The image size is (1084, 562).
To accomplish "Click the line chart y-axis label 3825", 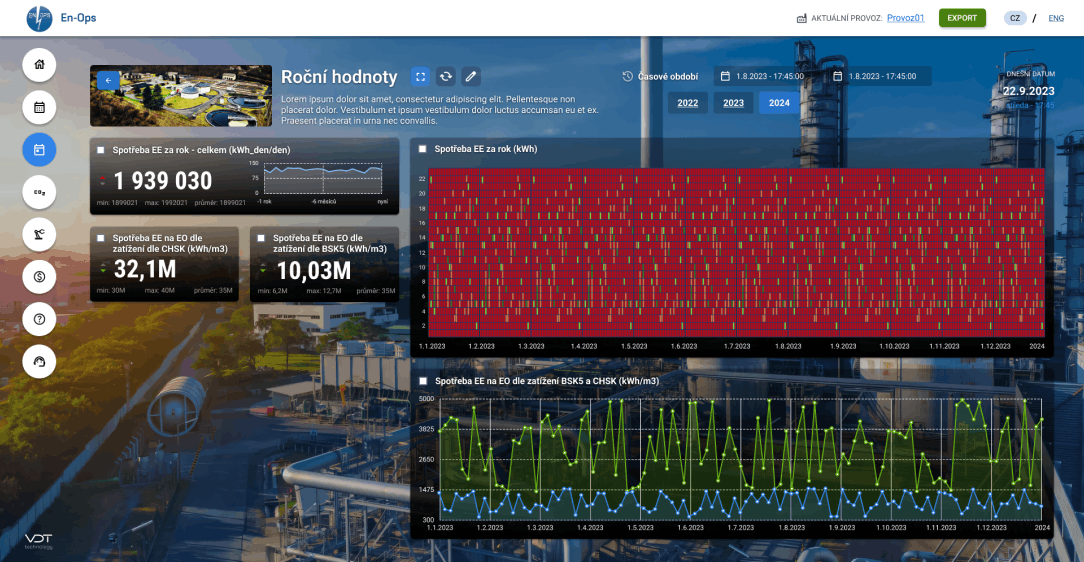I will (427, 429).
